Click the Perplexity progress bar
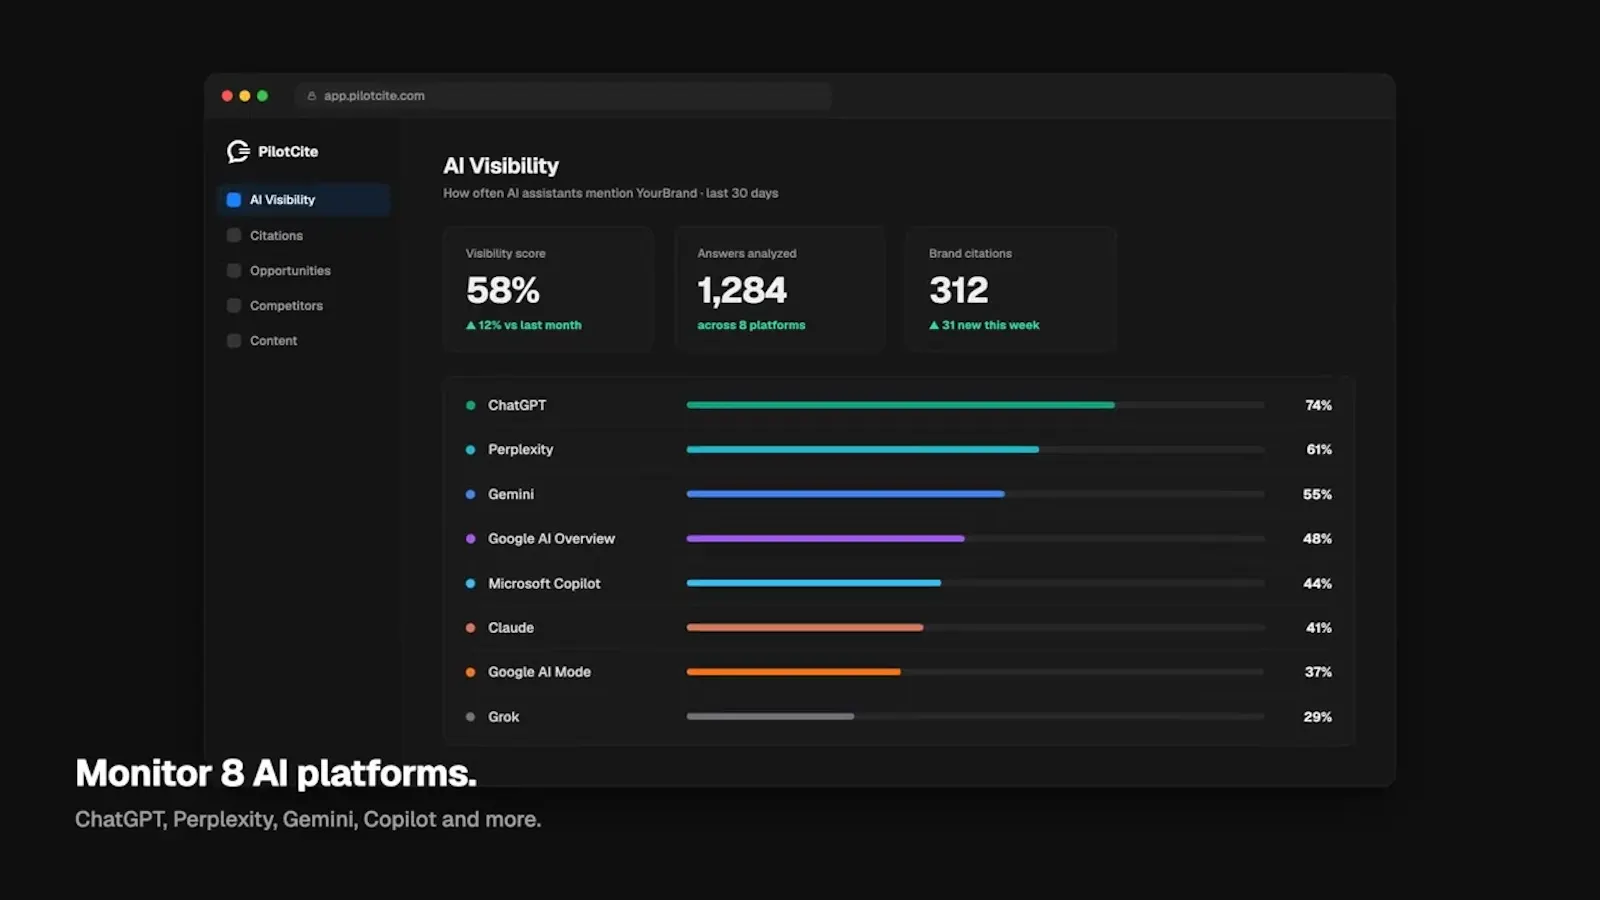 tap(976, 450)
